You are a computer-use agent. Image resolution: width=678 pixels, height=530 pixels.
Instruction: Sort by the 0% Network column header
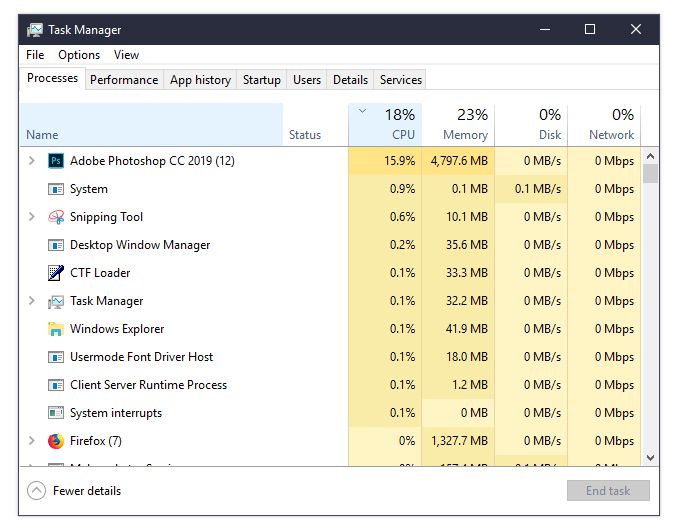pyautogui.click(x=604, y=125)
